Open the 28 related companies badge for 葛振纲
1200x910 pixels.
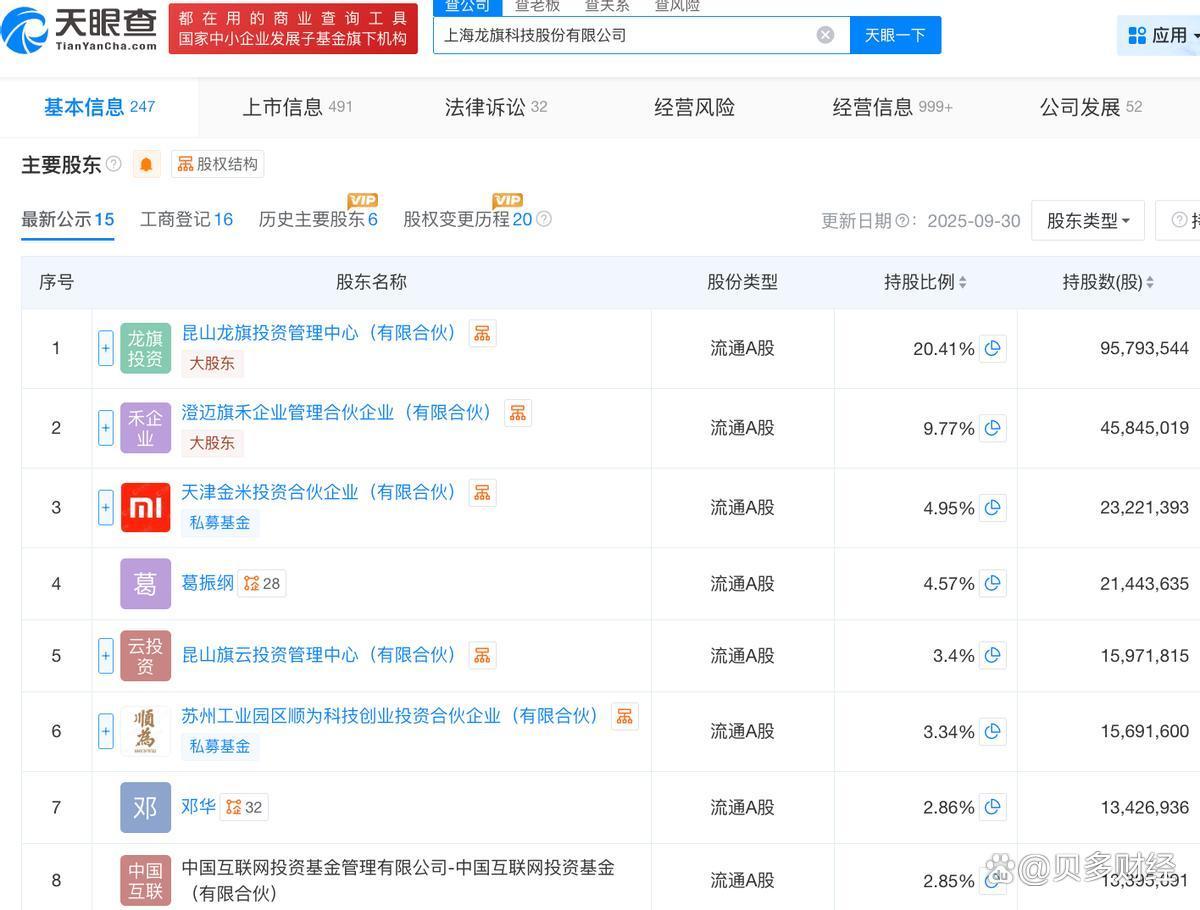tap(262, 583)
